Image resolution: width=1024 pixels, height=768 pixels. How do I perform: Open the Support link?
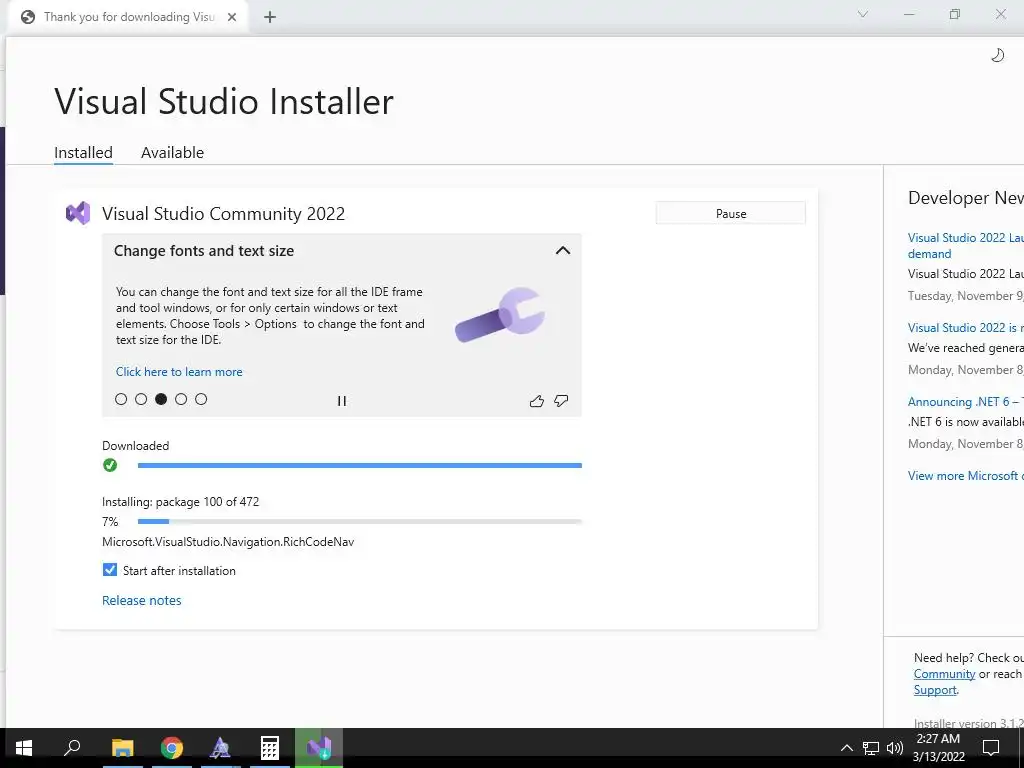935,690
